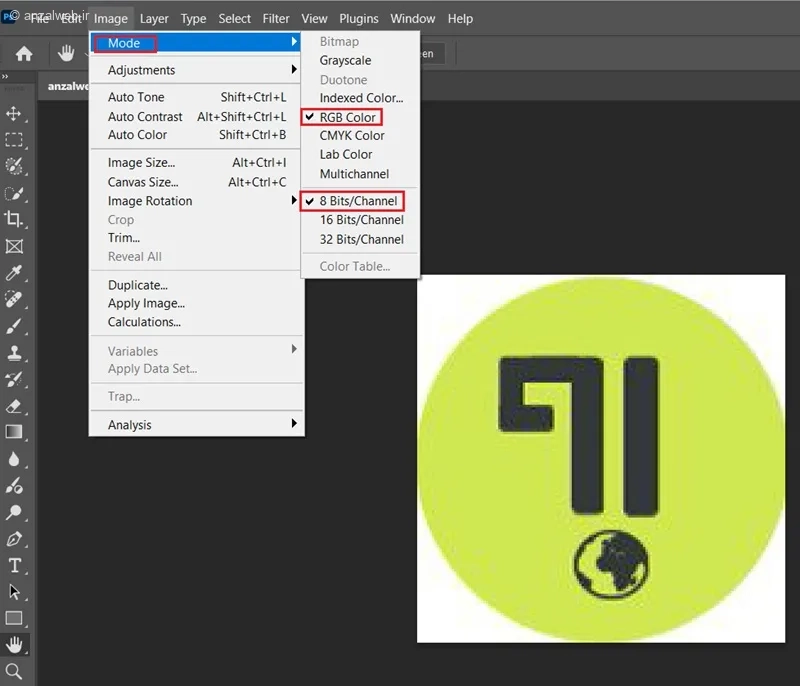Open the Type menu
Viewport: 800px width, 686px height.
[193, 19]
